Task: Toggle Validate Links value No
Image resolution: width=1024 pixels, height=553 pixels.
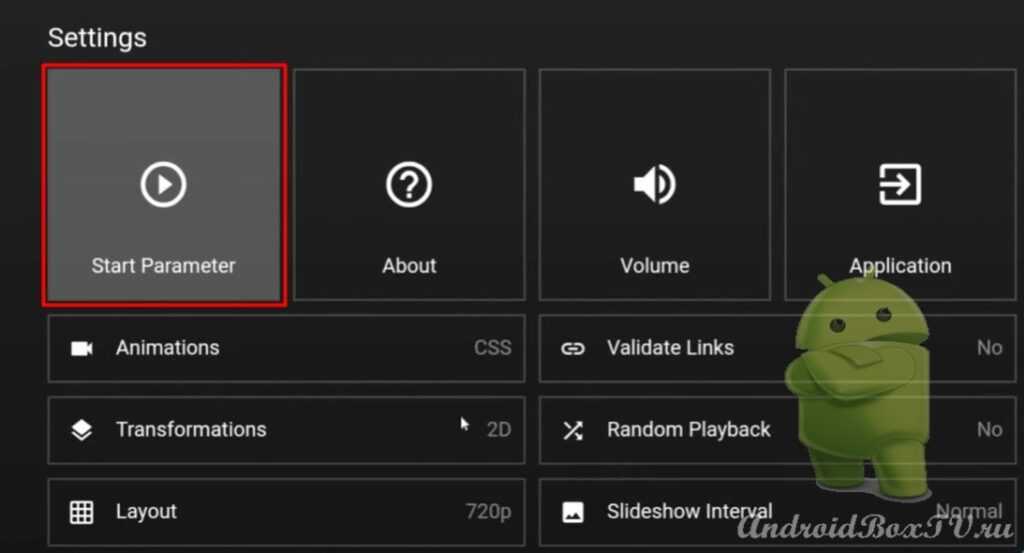Action: (x=989, y=348)
